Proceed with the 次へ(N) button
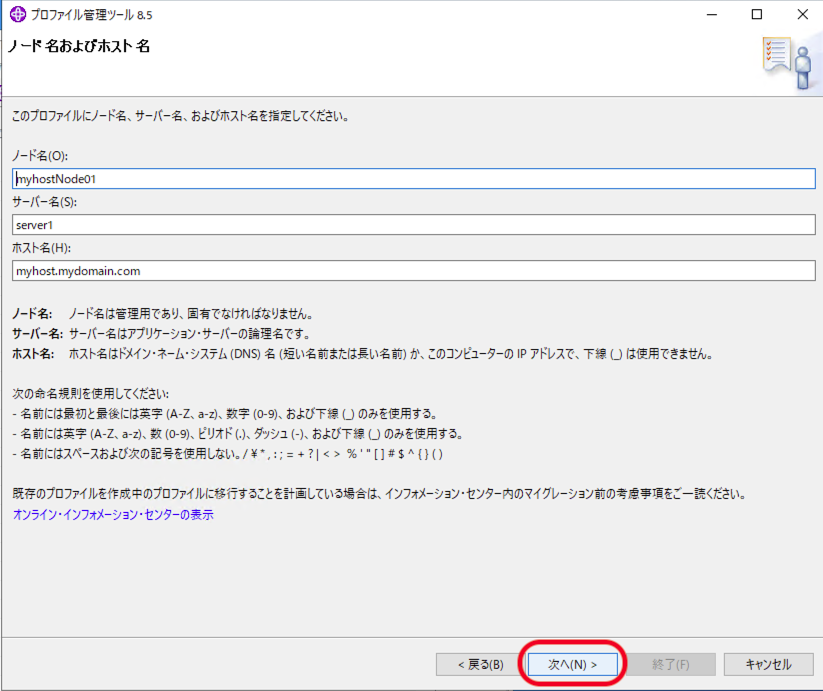The image size is (823, 691). [x=572, y=665]
